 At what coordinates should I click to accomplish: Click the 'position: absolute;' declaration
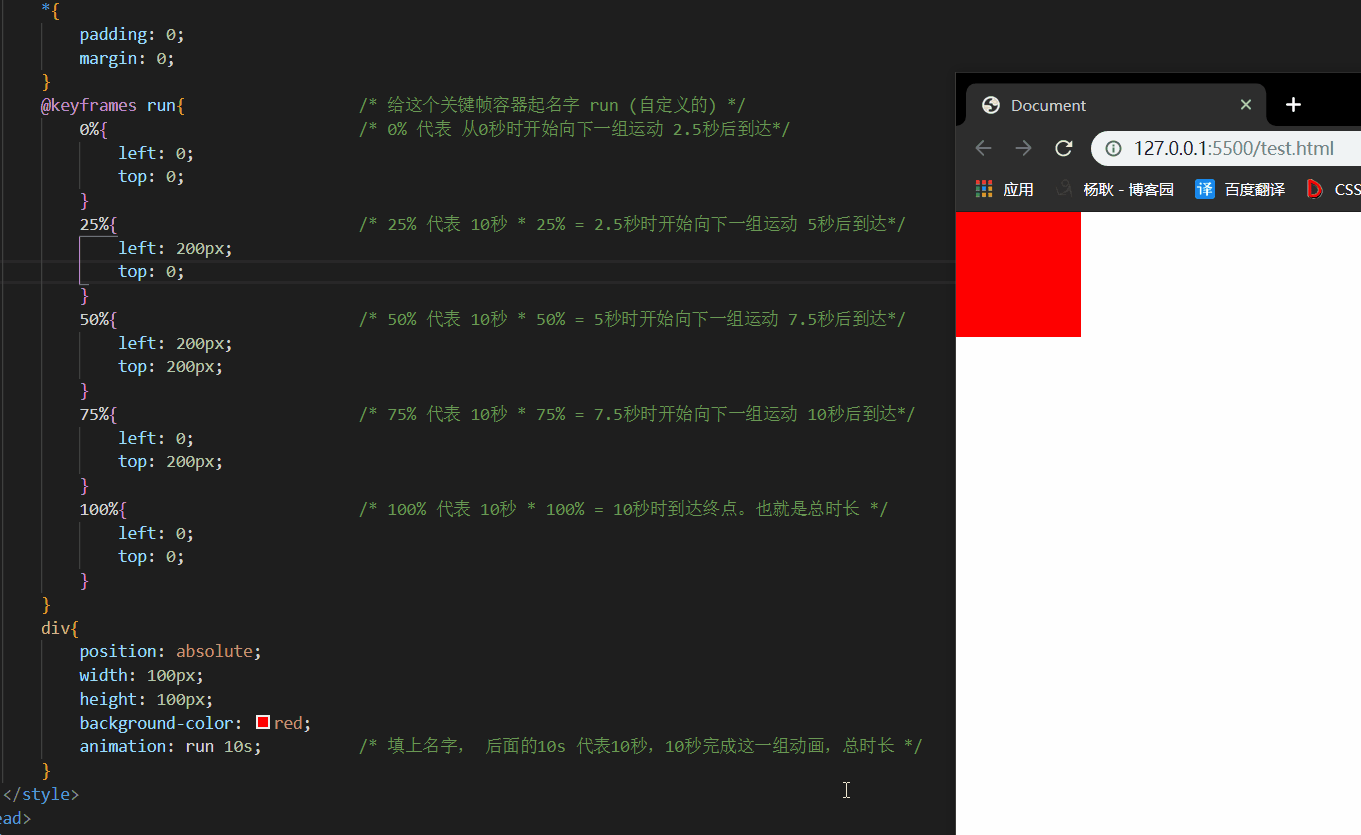coord(171,651)
